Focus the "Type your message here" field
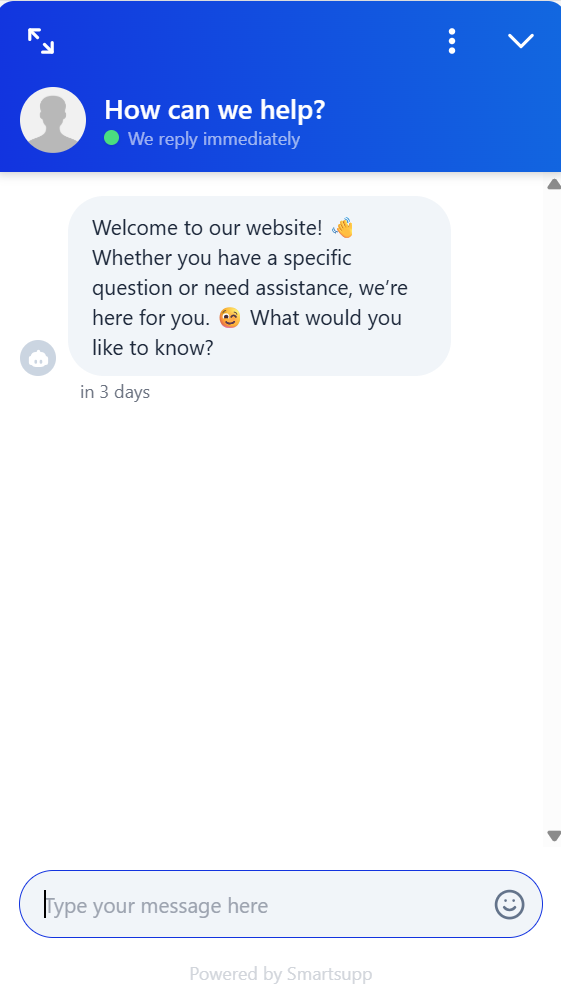 (x=280, y=904)
